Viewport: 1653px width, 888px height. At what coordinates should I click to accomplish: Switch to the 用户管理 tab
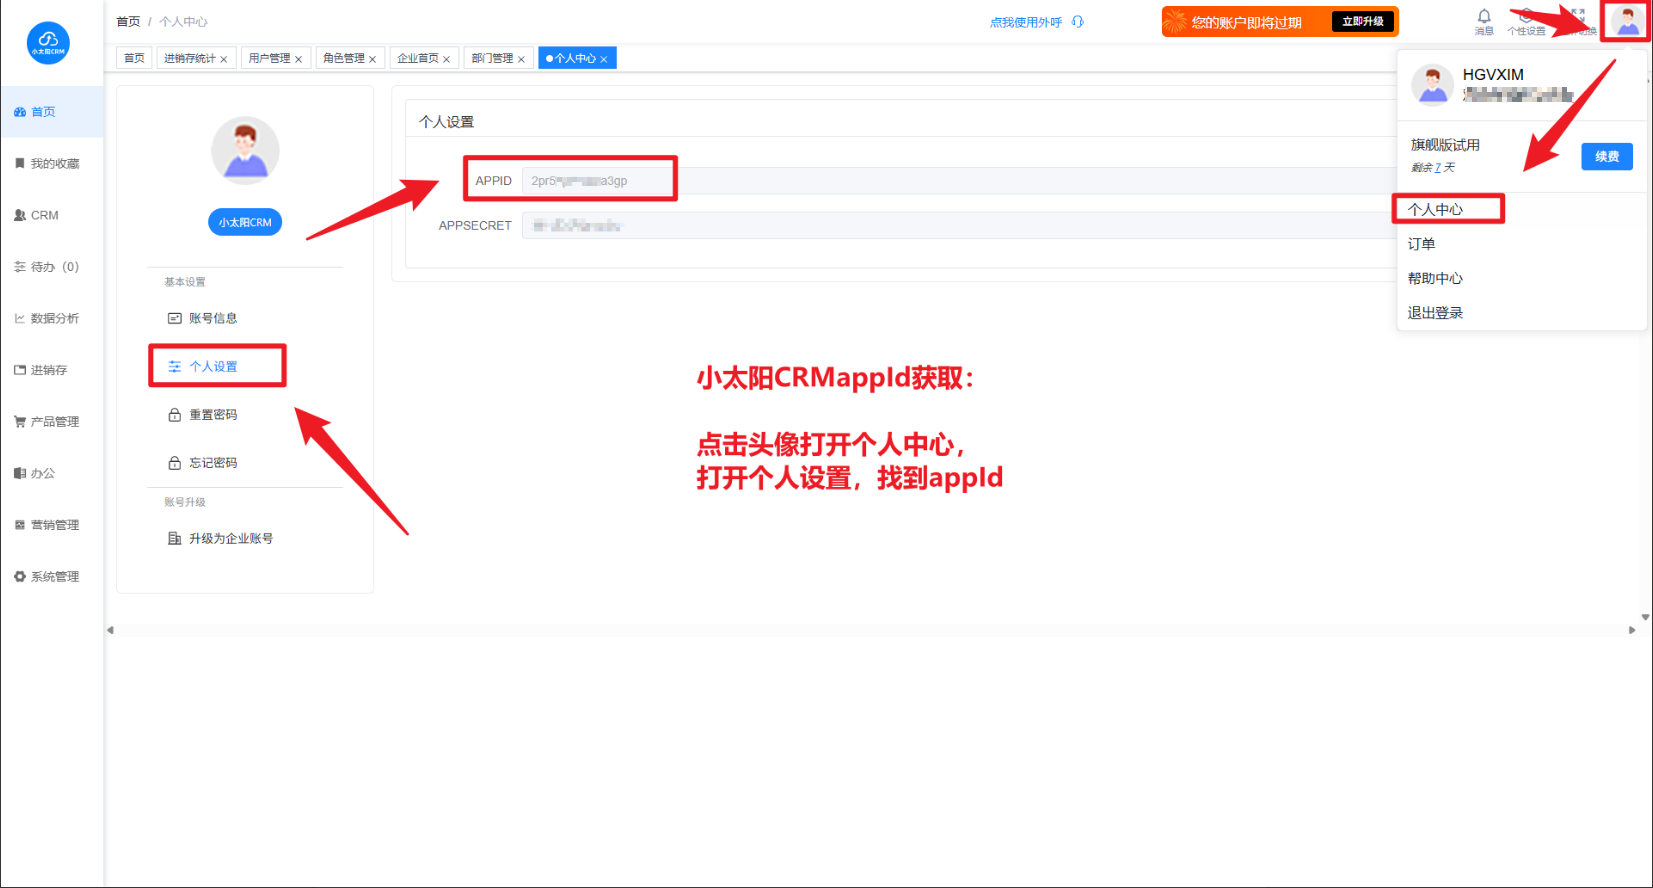pos(269,58)
